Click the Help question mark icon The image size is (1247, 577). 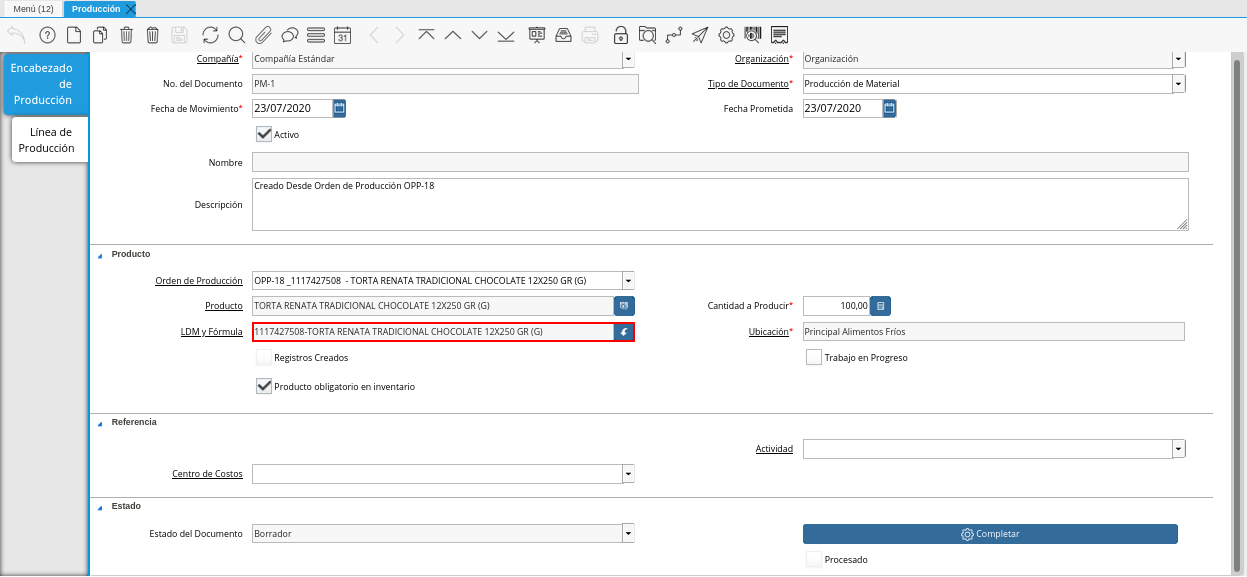[x=47, y=35]
